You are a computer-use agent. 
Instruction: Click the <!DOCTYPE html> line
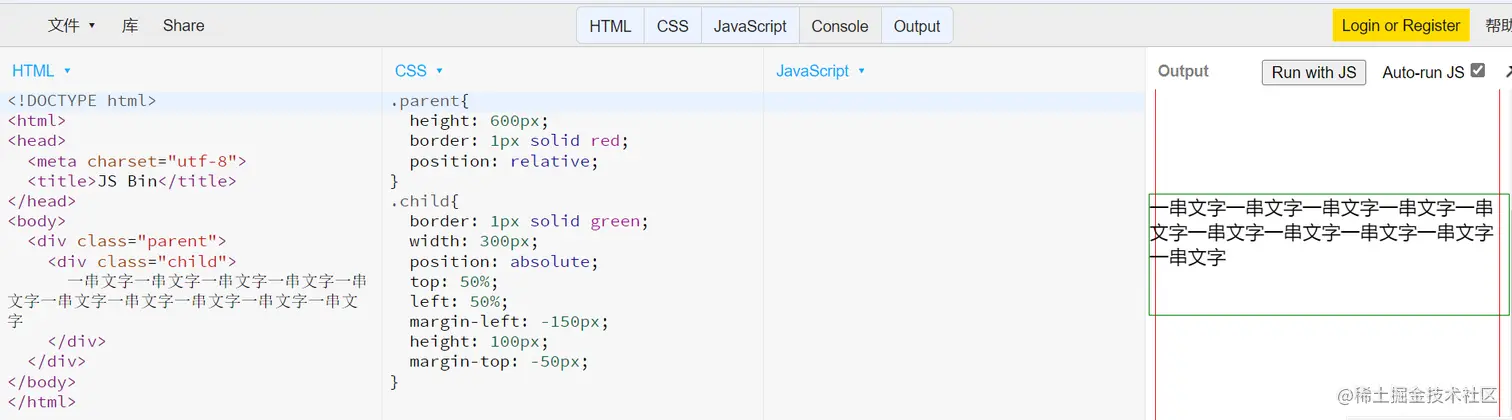[82, 101]
